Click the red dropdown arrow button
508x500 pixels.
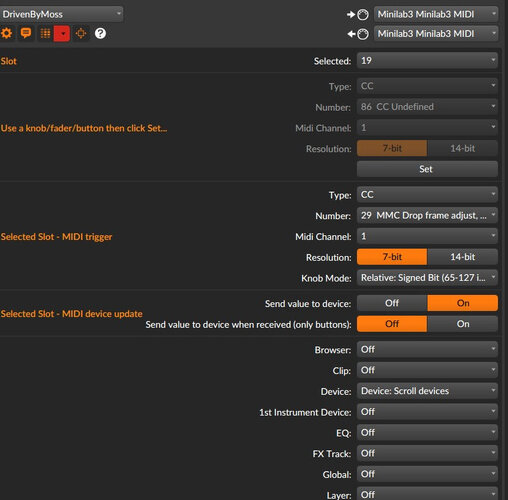pyautogui.click(x=62, y=33)
